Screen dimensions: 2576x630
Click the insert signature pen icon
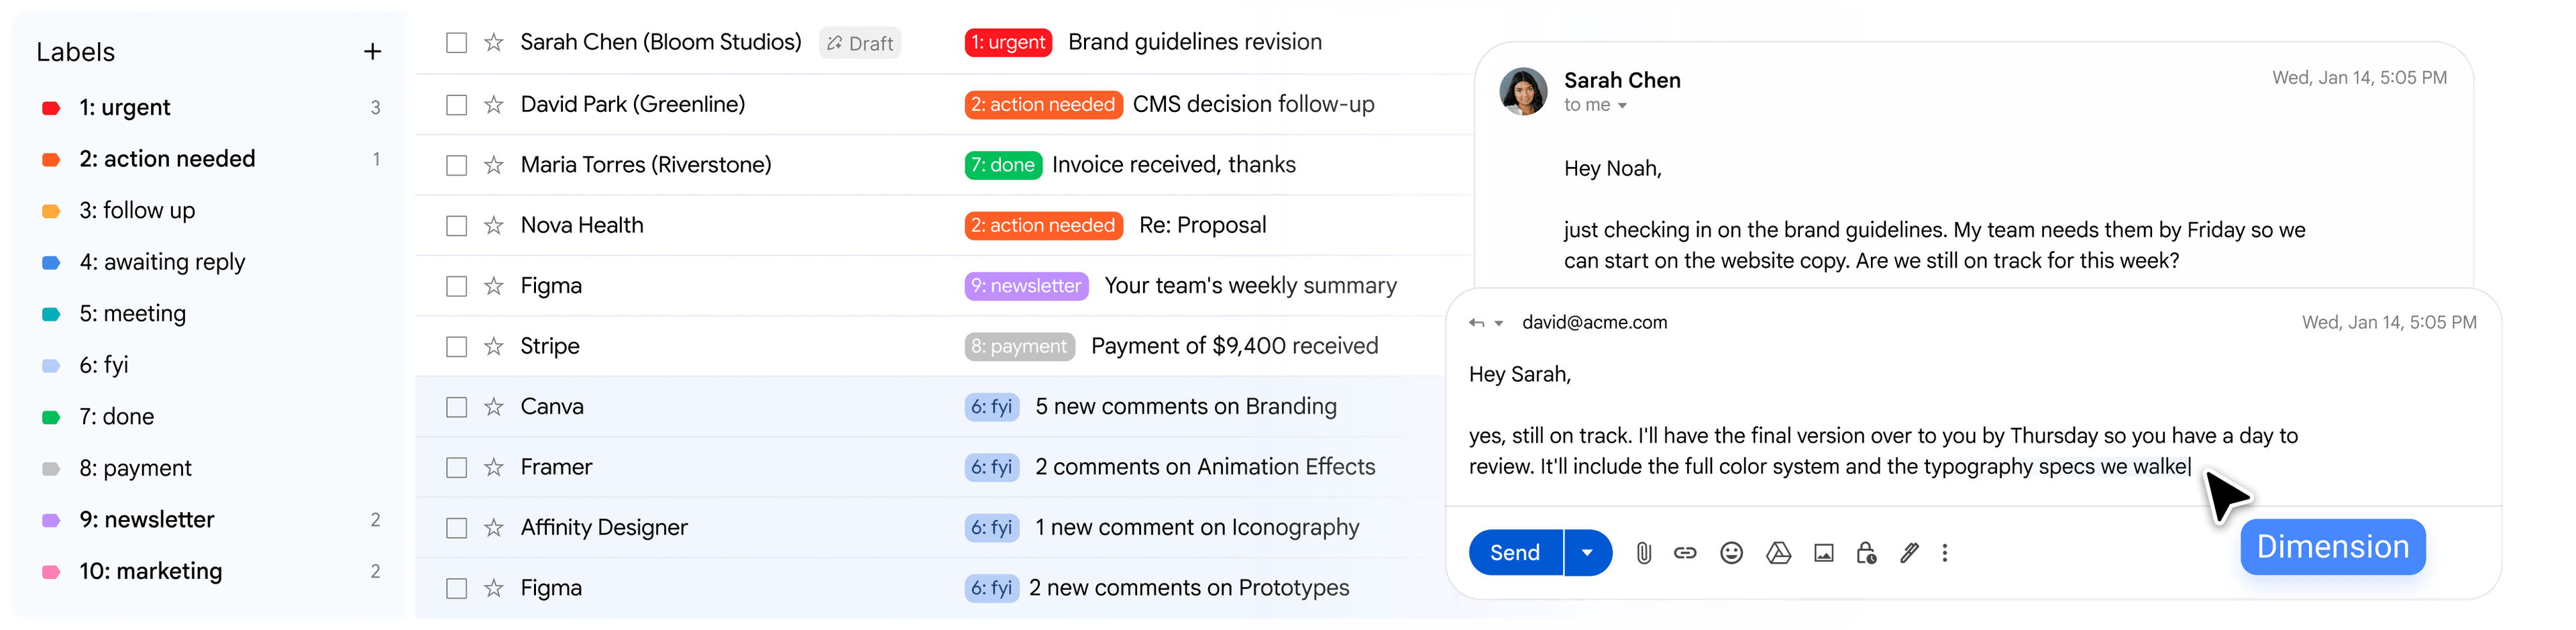tap(1909, 553)
